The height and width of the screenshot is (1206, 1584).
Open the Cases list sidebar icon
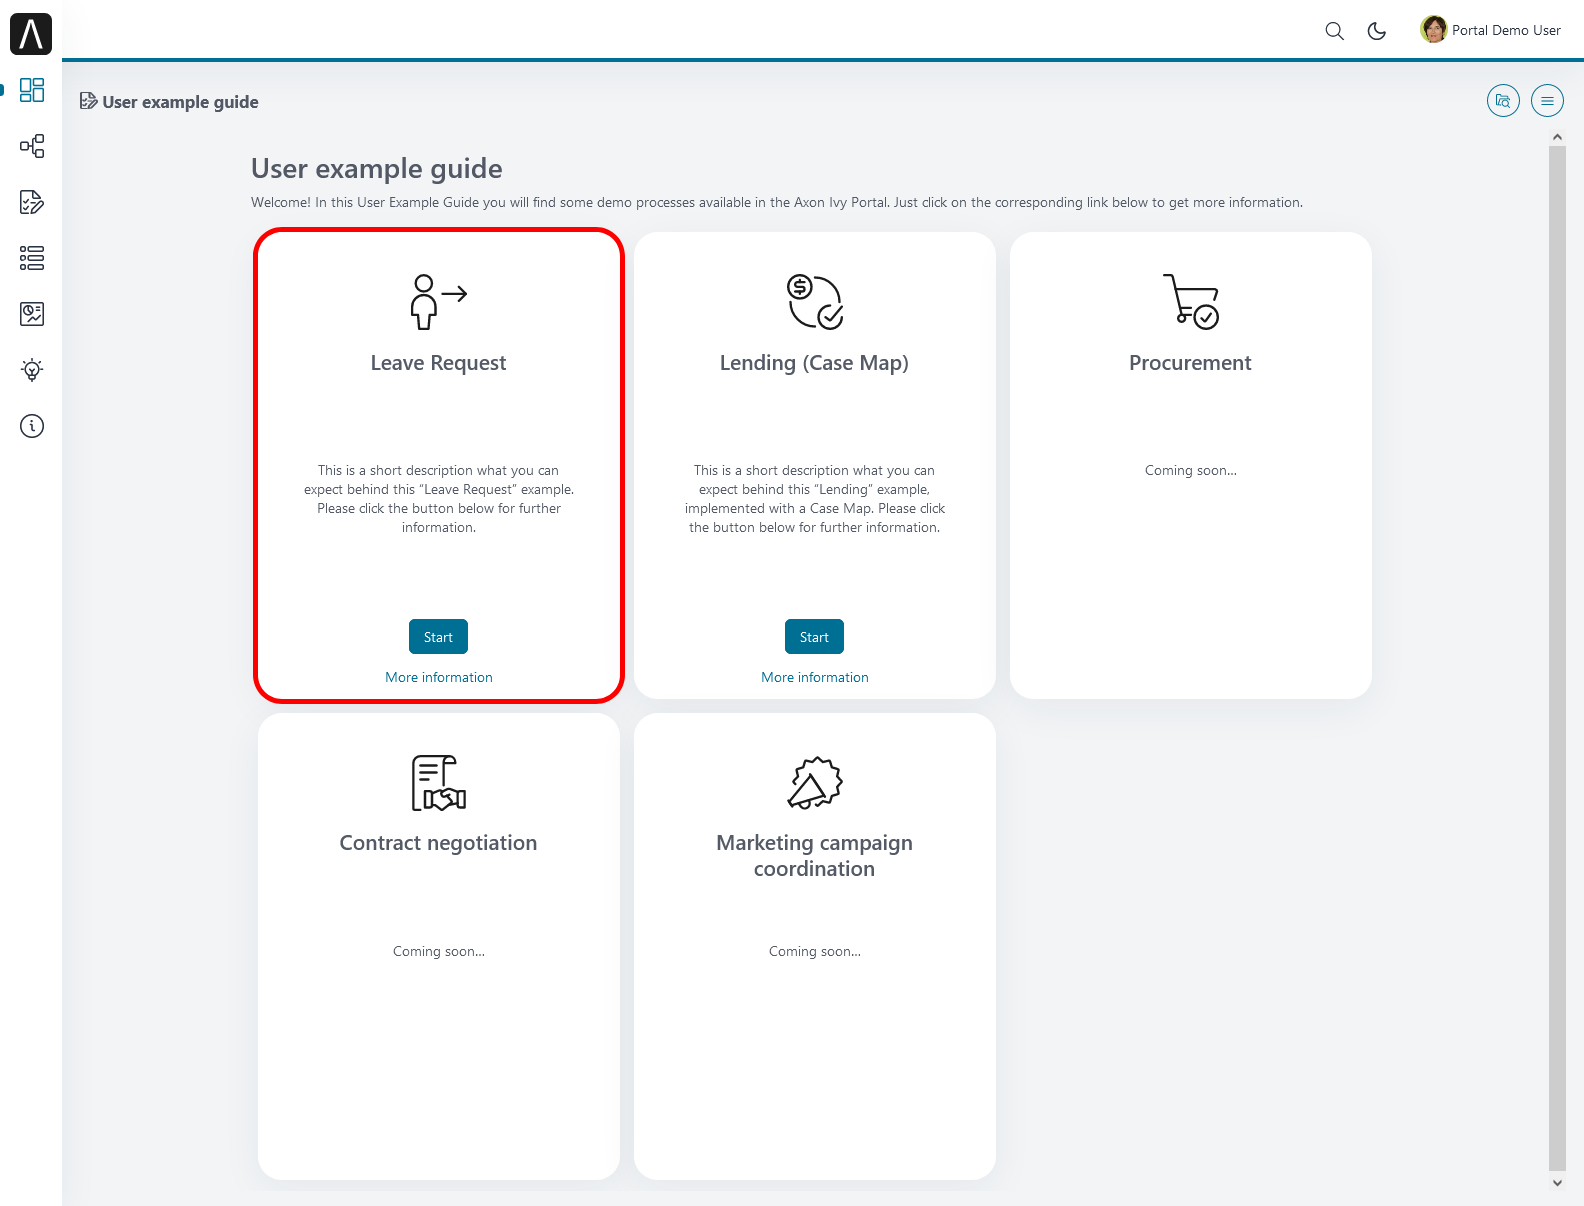pyautogui.click(x=32, y=258)
